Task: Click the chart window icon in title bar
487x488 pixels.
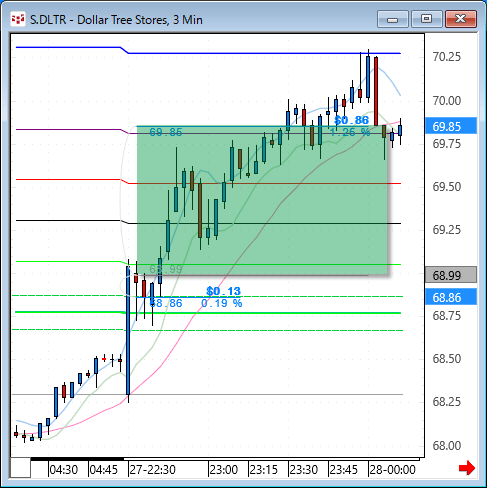Action: 18,19
